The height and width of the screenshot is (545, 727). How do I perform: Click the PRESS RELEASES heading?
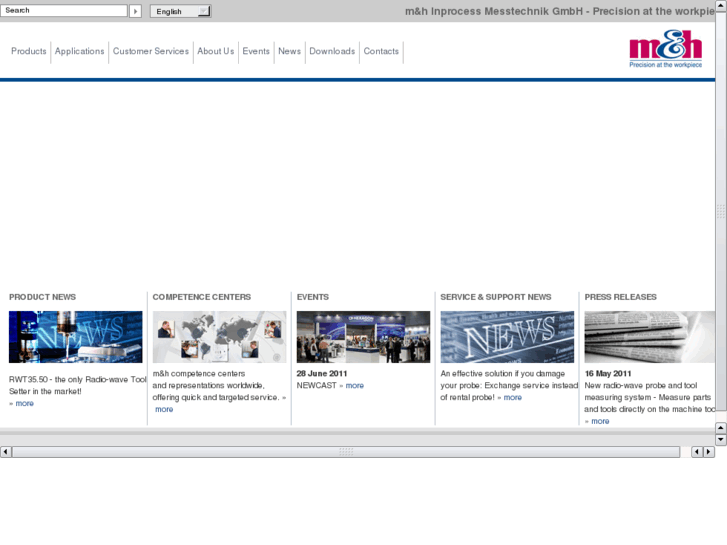click(x=620, y=297)
